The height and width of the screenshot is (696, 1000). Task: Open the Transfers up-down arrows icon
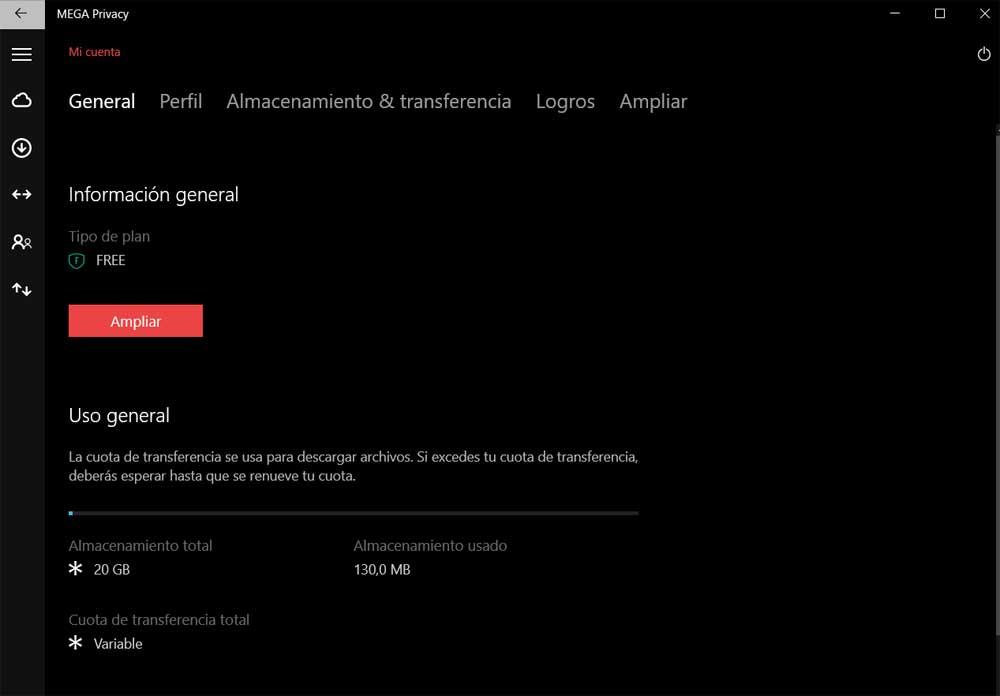[22, 290]
